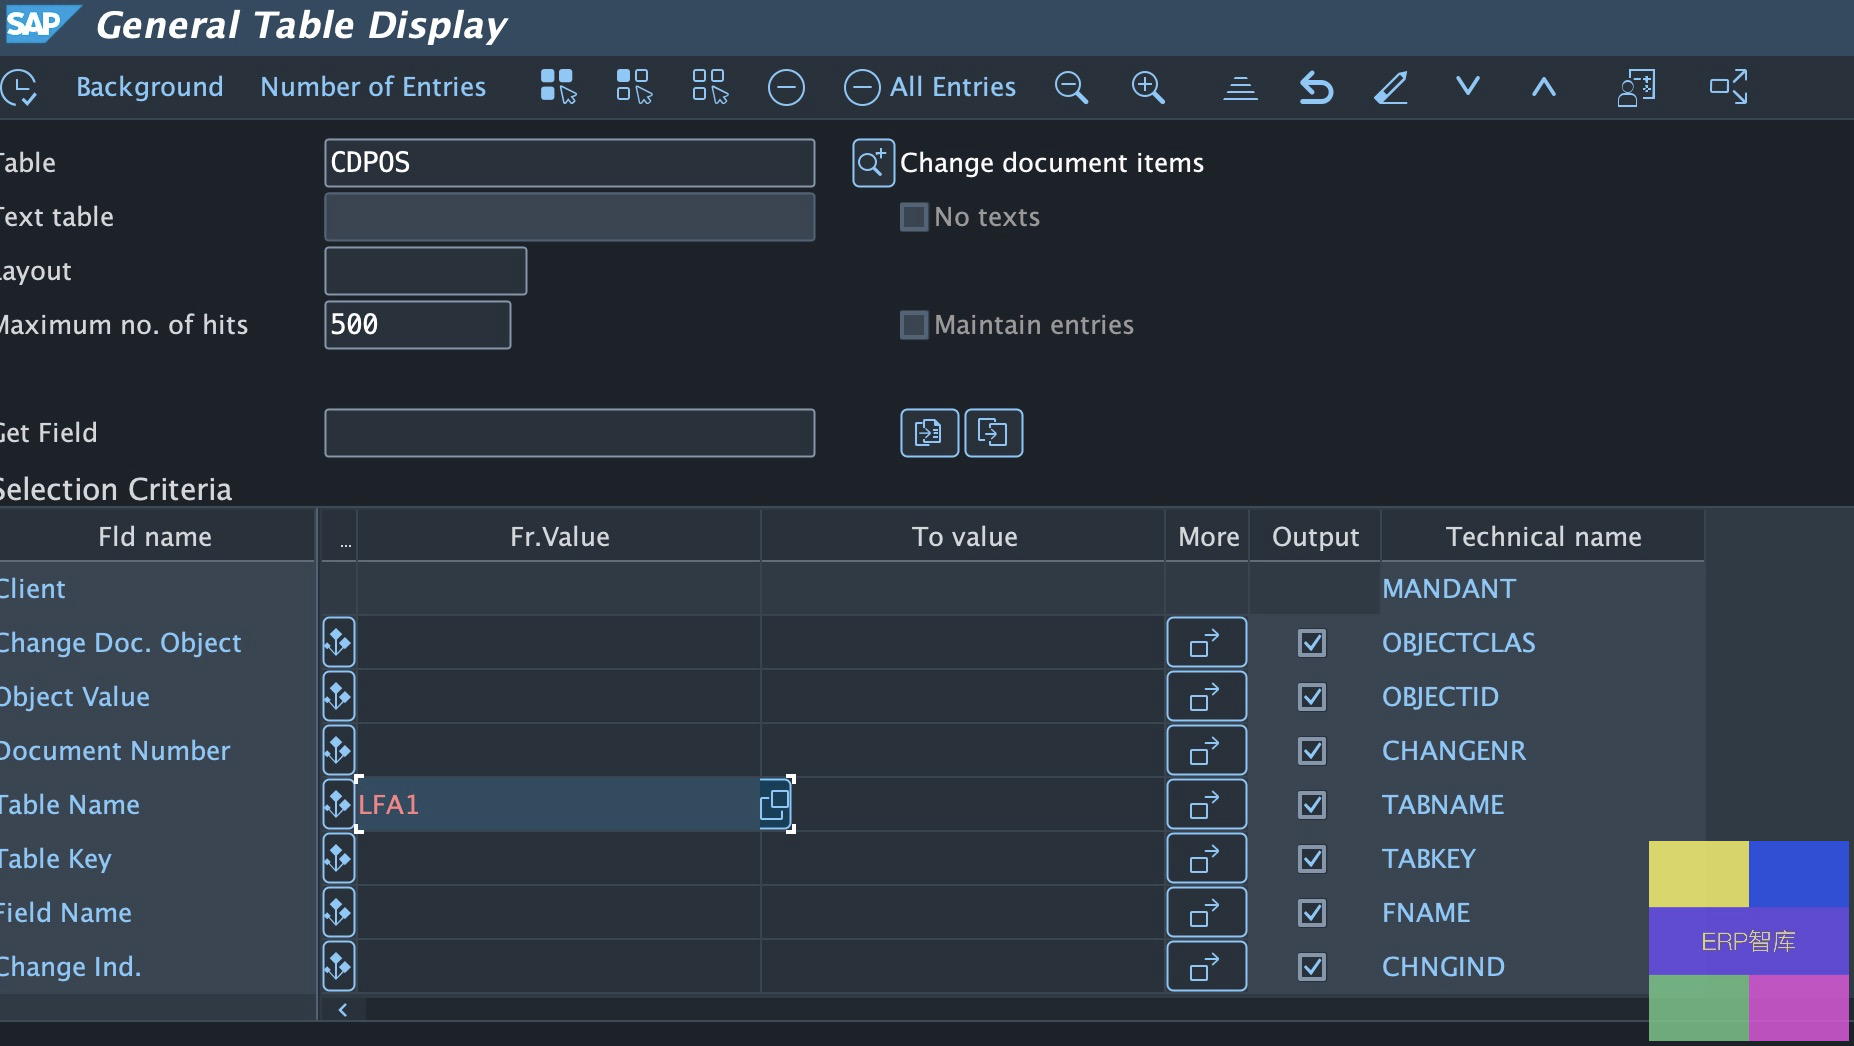Screen dimensions: 1854x1046
Task: Click the LFA1 Fr.Value cell
Action: [558, 804]
